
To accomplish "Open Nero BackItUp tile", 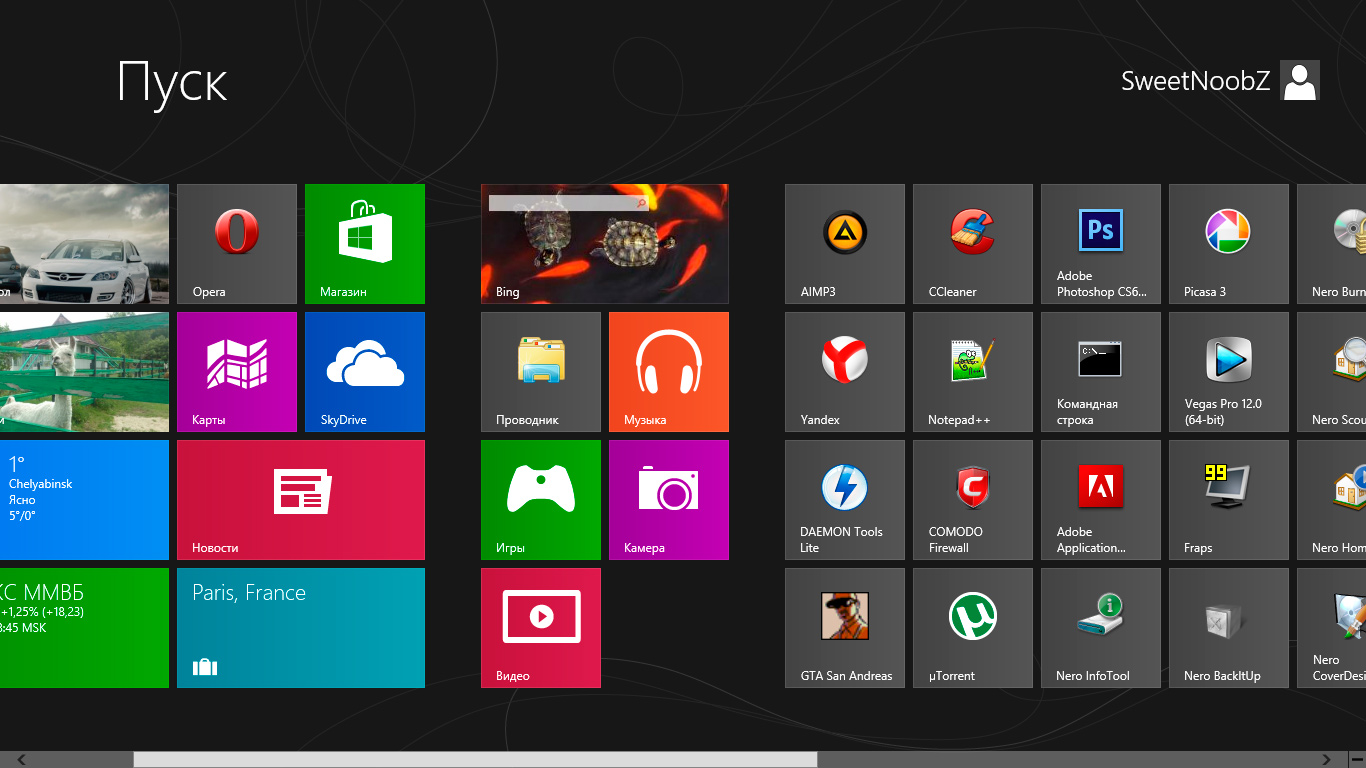I will point(1229,628).
